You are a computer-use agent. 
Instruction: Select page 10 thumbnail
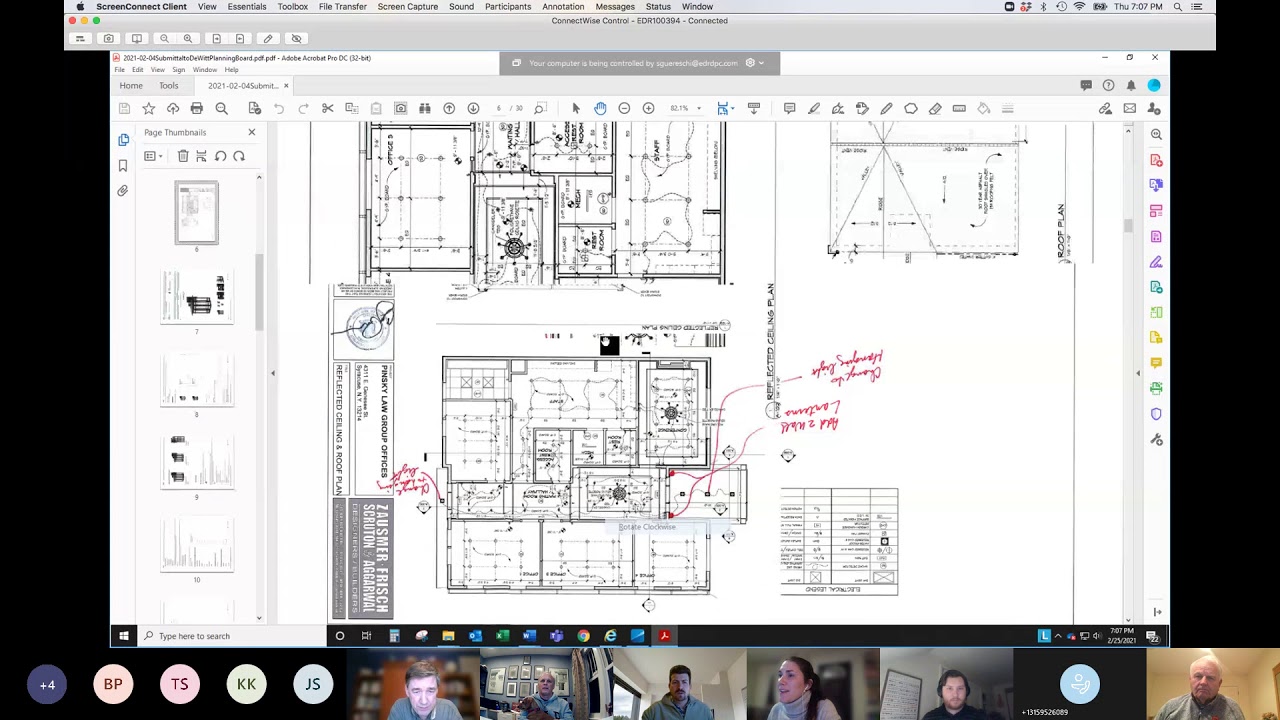197,545
